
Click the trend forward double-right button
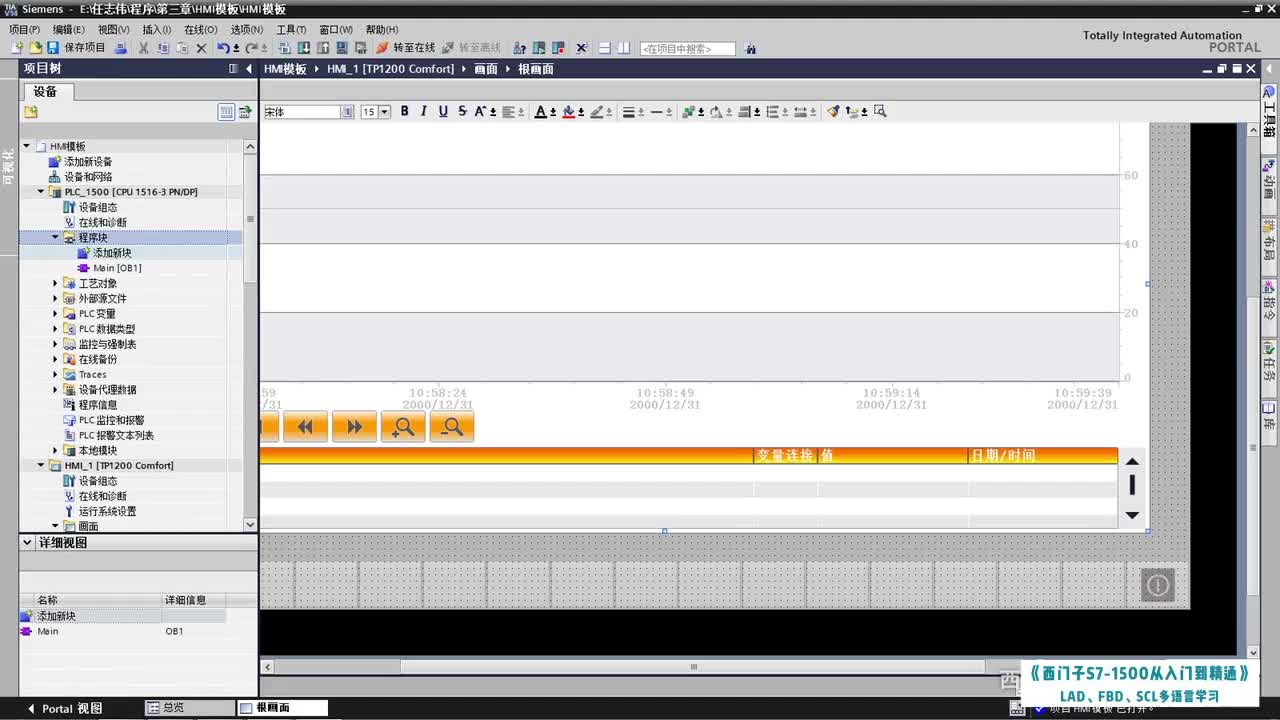(354, 427)
